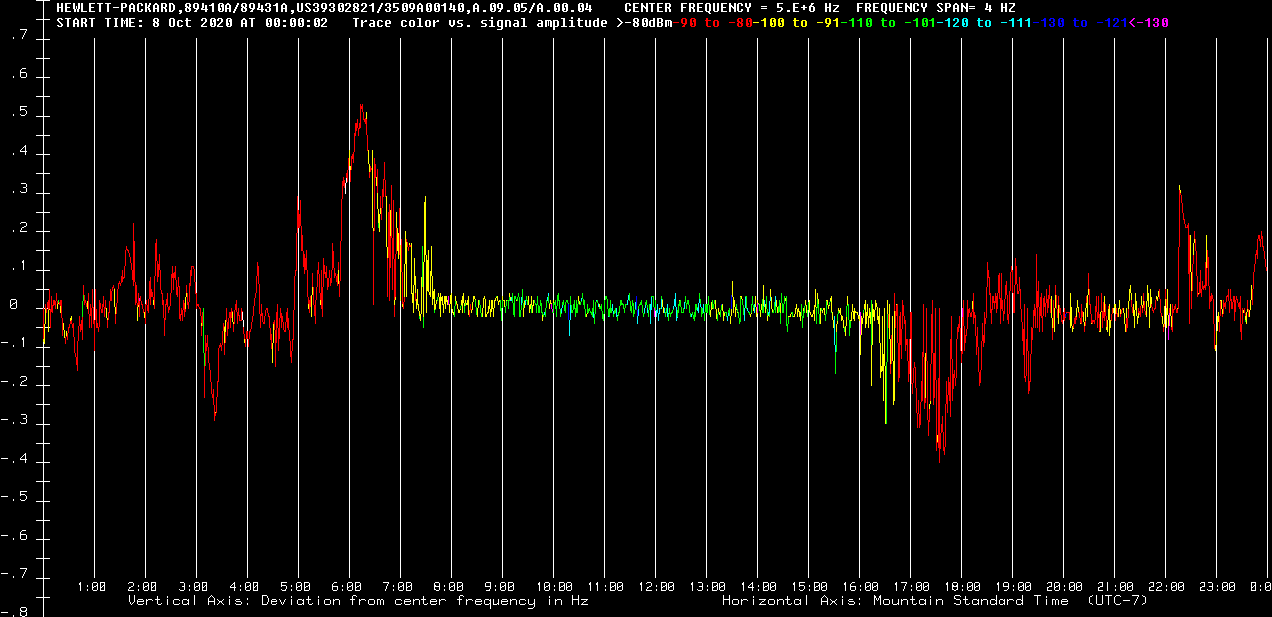
Task: Click the '-.8' vertical axis label
Action: tap(14, 612)
